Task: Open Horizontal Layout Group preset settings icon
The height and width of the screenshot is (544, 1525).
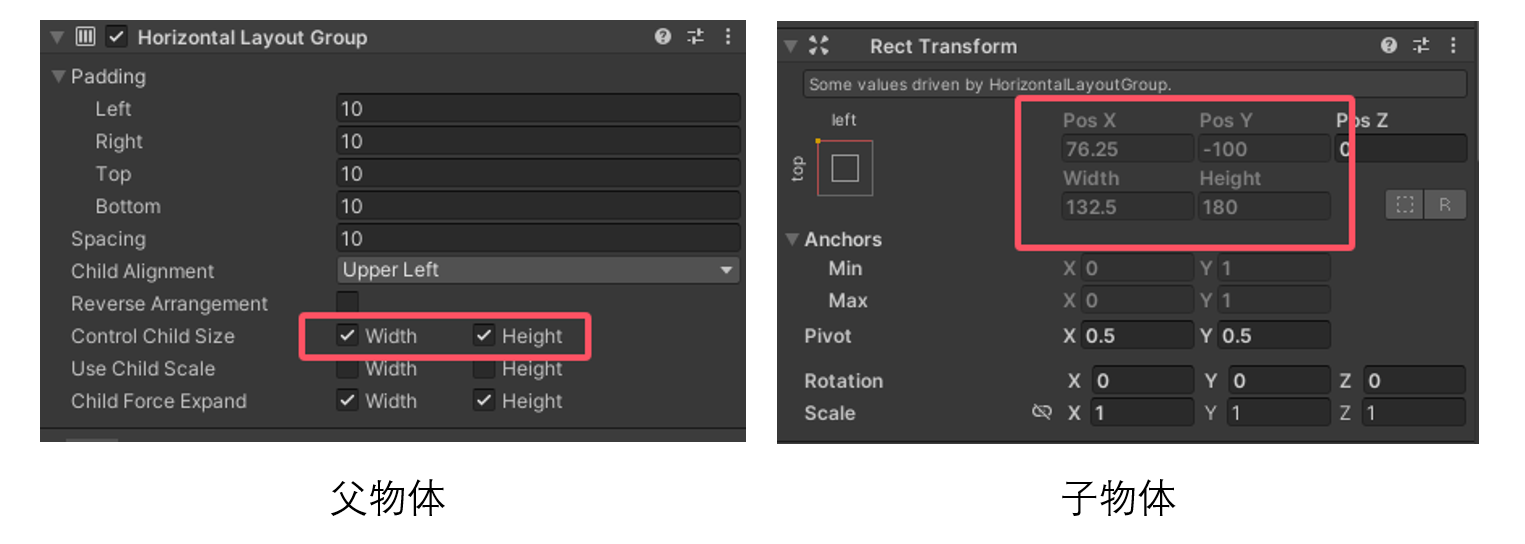Action: pyautogui.click(x=695, y=37)
